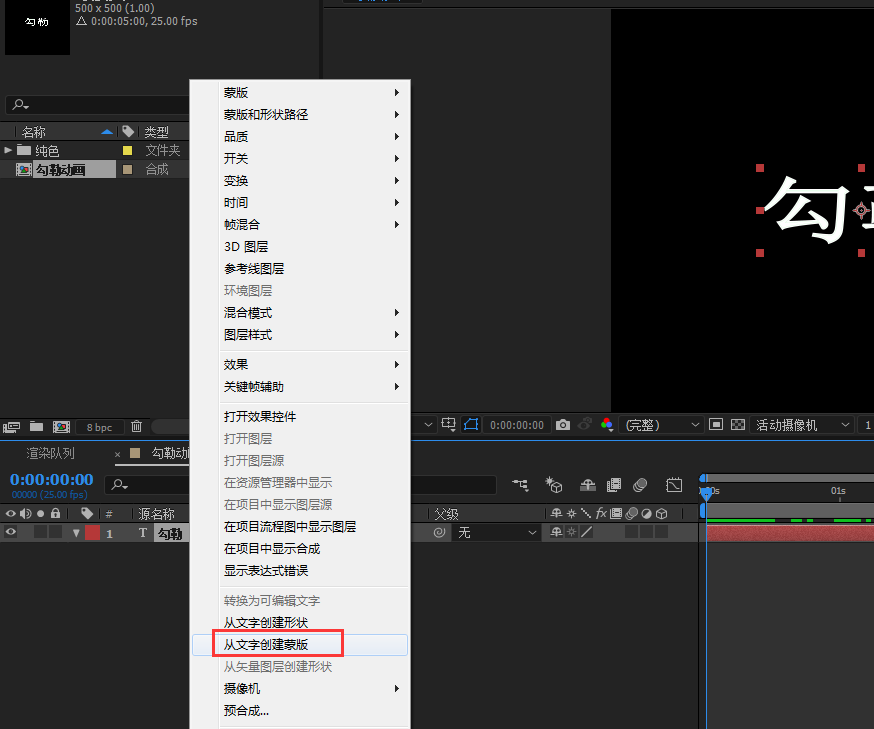The image size is (874, 729).
Task: Create a new folder in project panel
Action: 36,426
